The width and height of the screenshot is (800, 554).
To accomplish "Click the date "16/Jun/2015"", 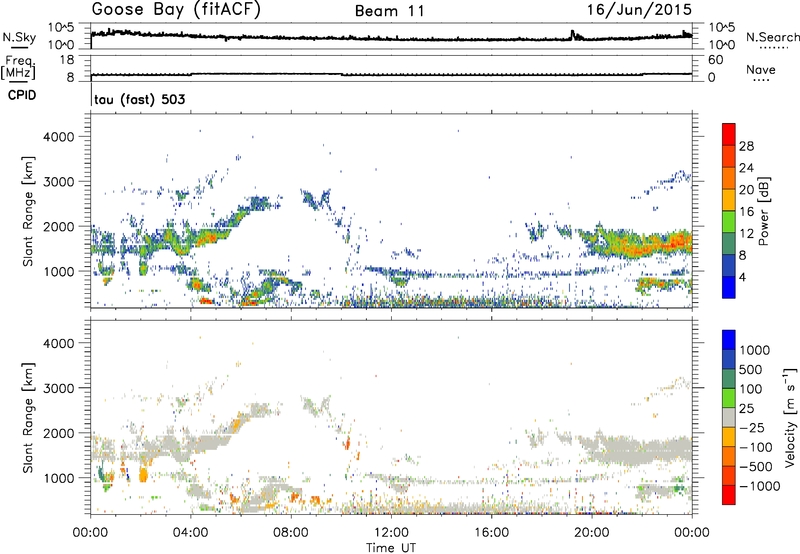I will tap(639, 10).
